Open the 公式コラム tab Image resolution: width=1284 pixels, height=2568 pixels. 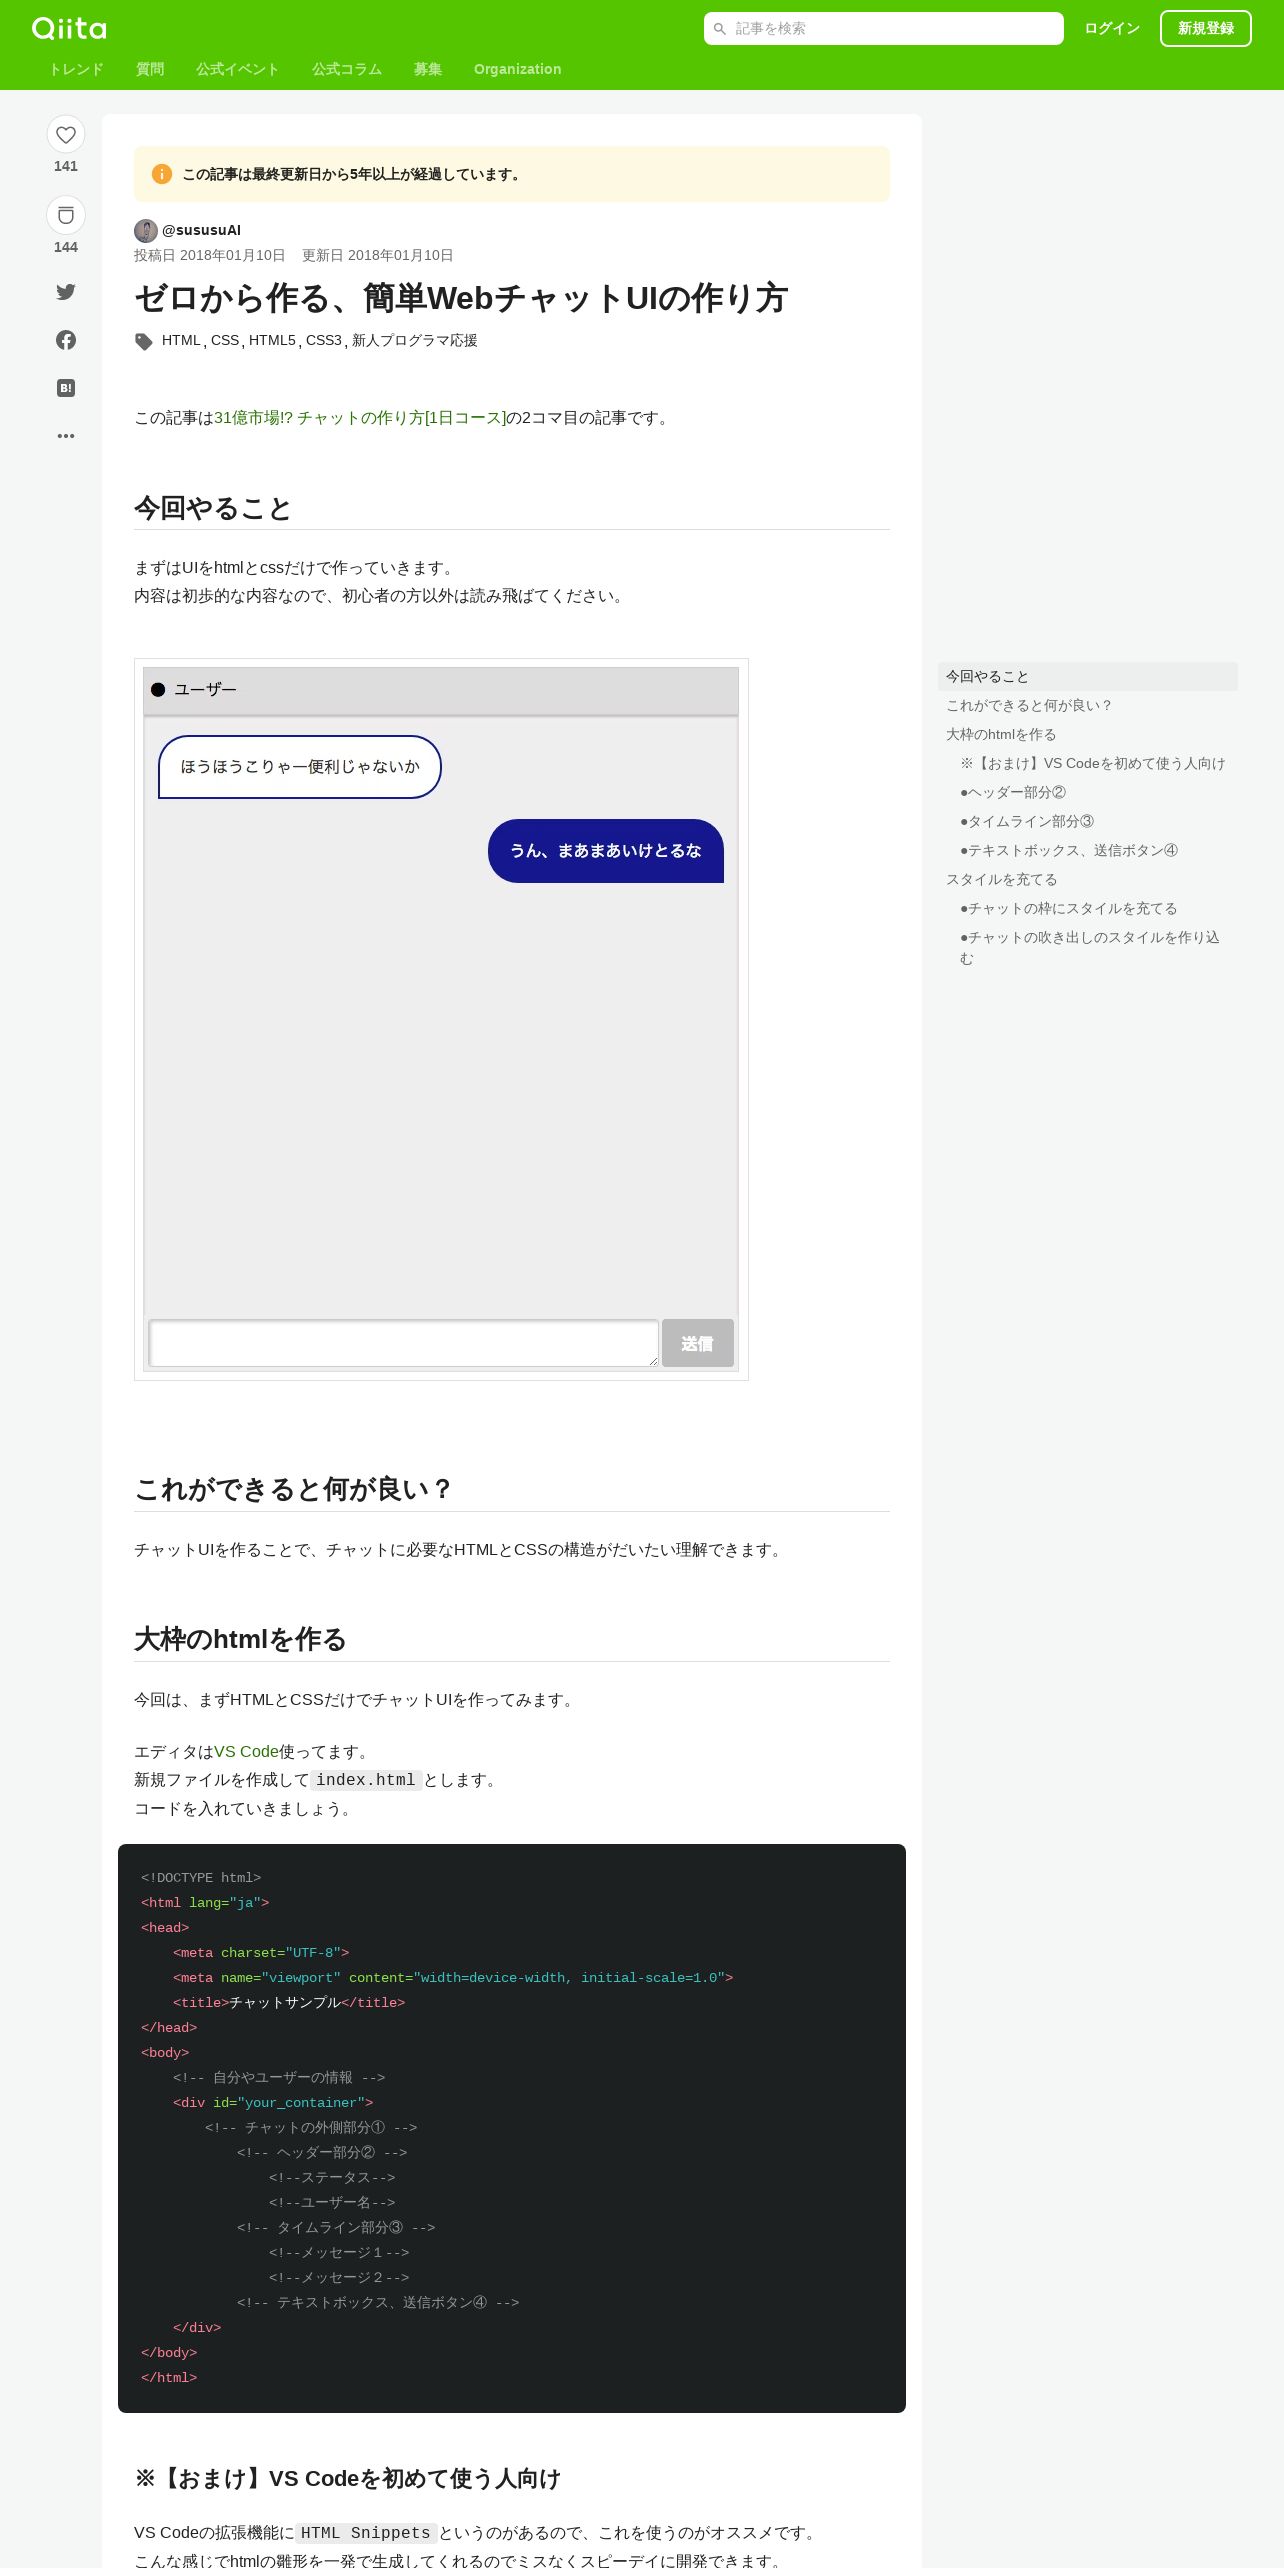pyautogui.click(x=347, y=69)
